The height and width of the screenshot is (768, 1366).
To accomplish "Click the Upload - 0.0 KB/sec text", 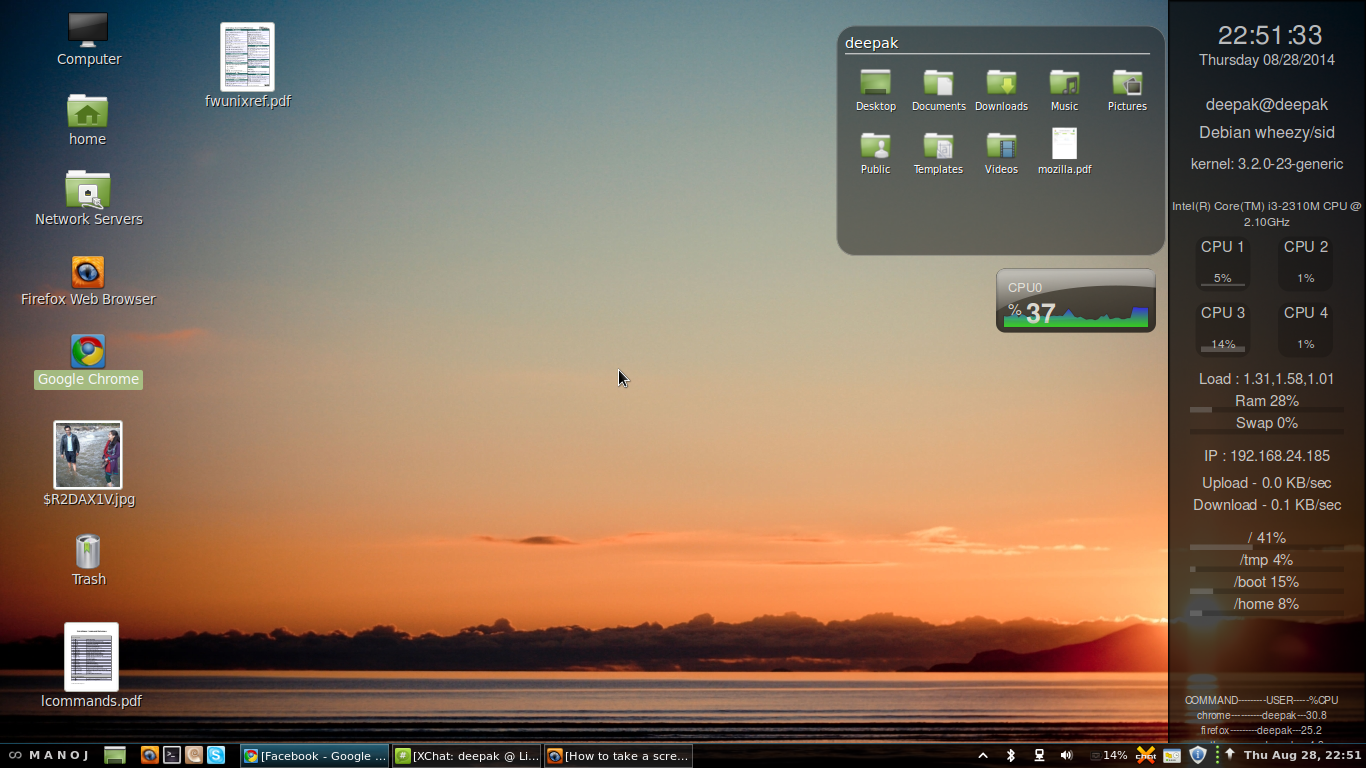I will pos(1267,483).
